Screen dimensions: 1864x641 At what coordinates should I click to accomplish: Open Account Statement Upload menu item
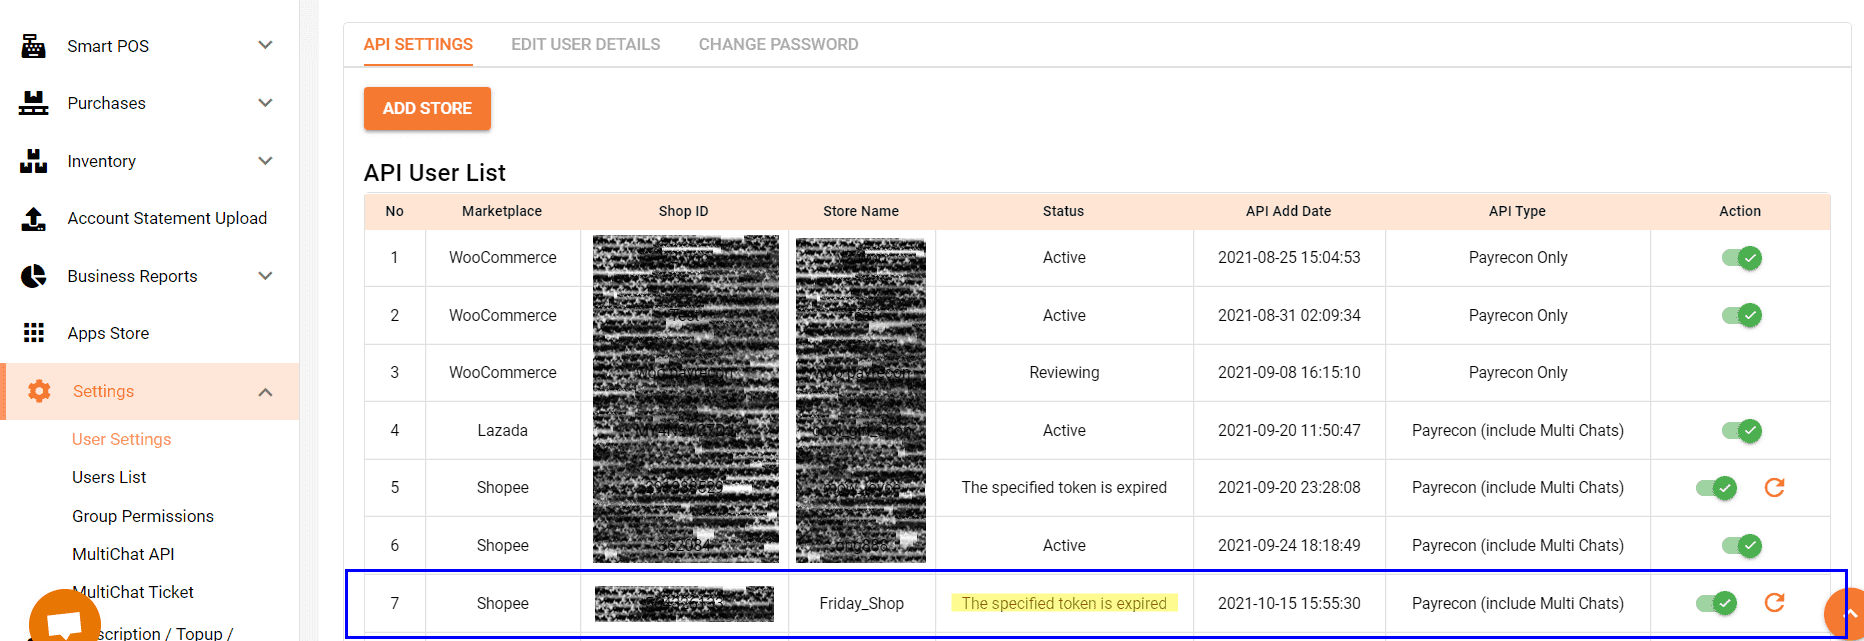coord(167,218)
